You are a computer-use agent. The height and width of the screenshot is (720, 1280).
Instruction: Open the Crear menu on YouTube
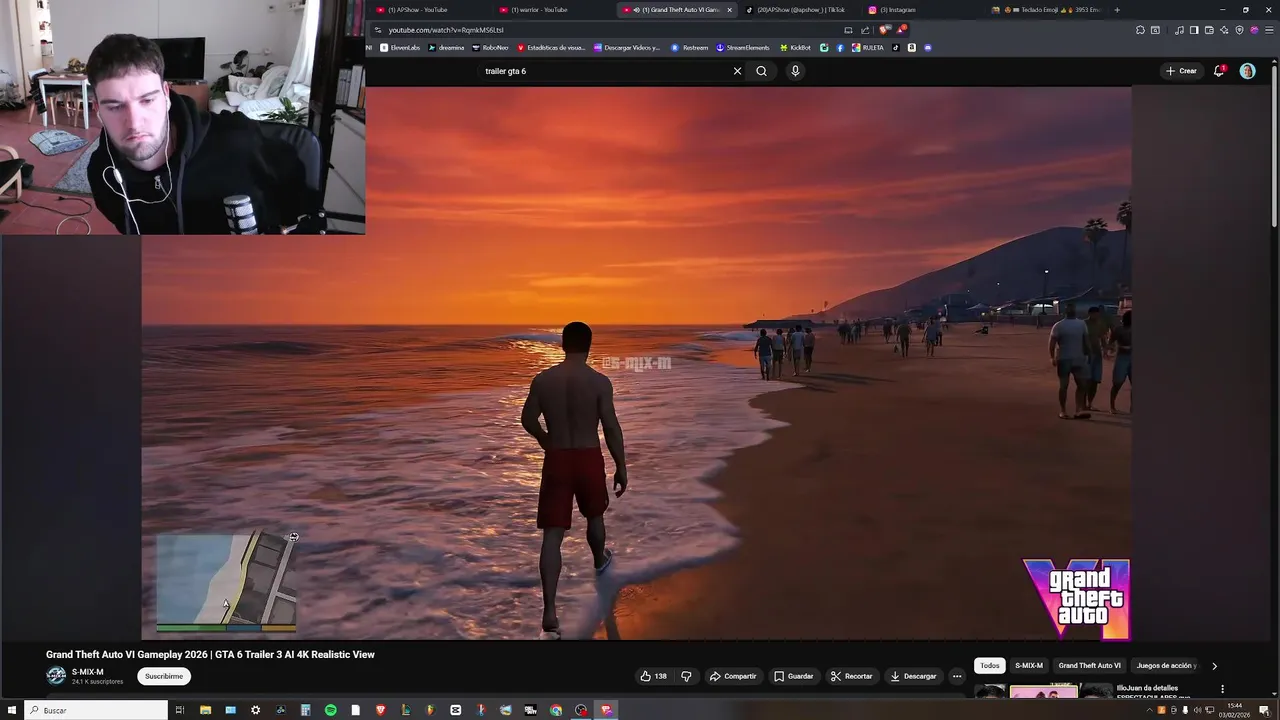click(x=1181, y=71)
